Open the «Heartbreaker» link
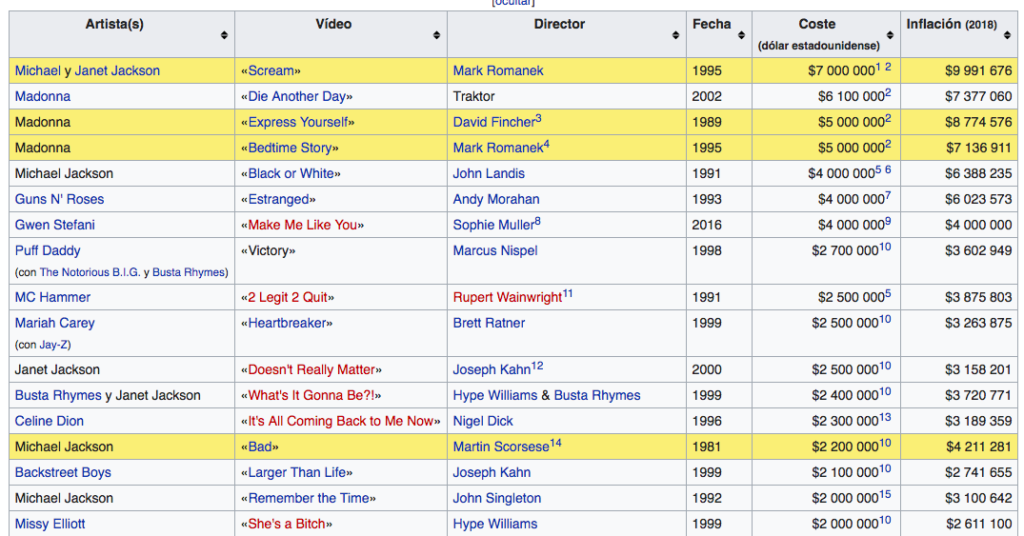The width and height of the screenshot is (1024, 536). (287, 323)
